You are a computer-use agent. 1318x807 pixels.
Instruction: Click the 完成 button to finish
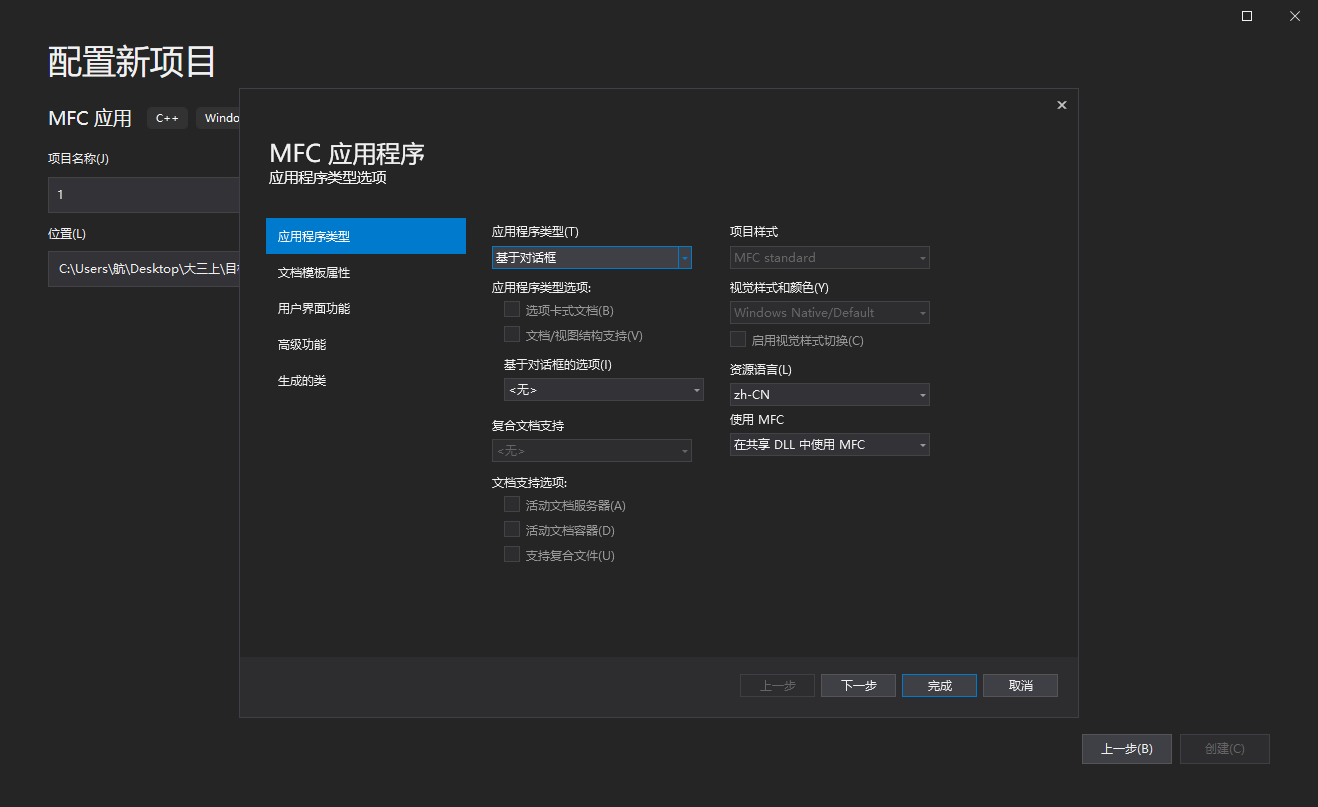[x=938, y=685]
